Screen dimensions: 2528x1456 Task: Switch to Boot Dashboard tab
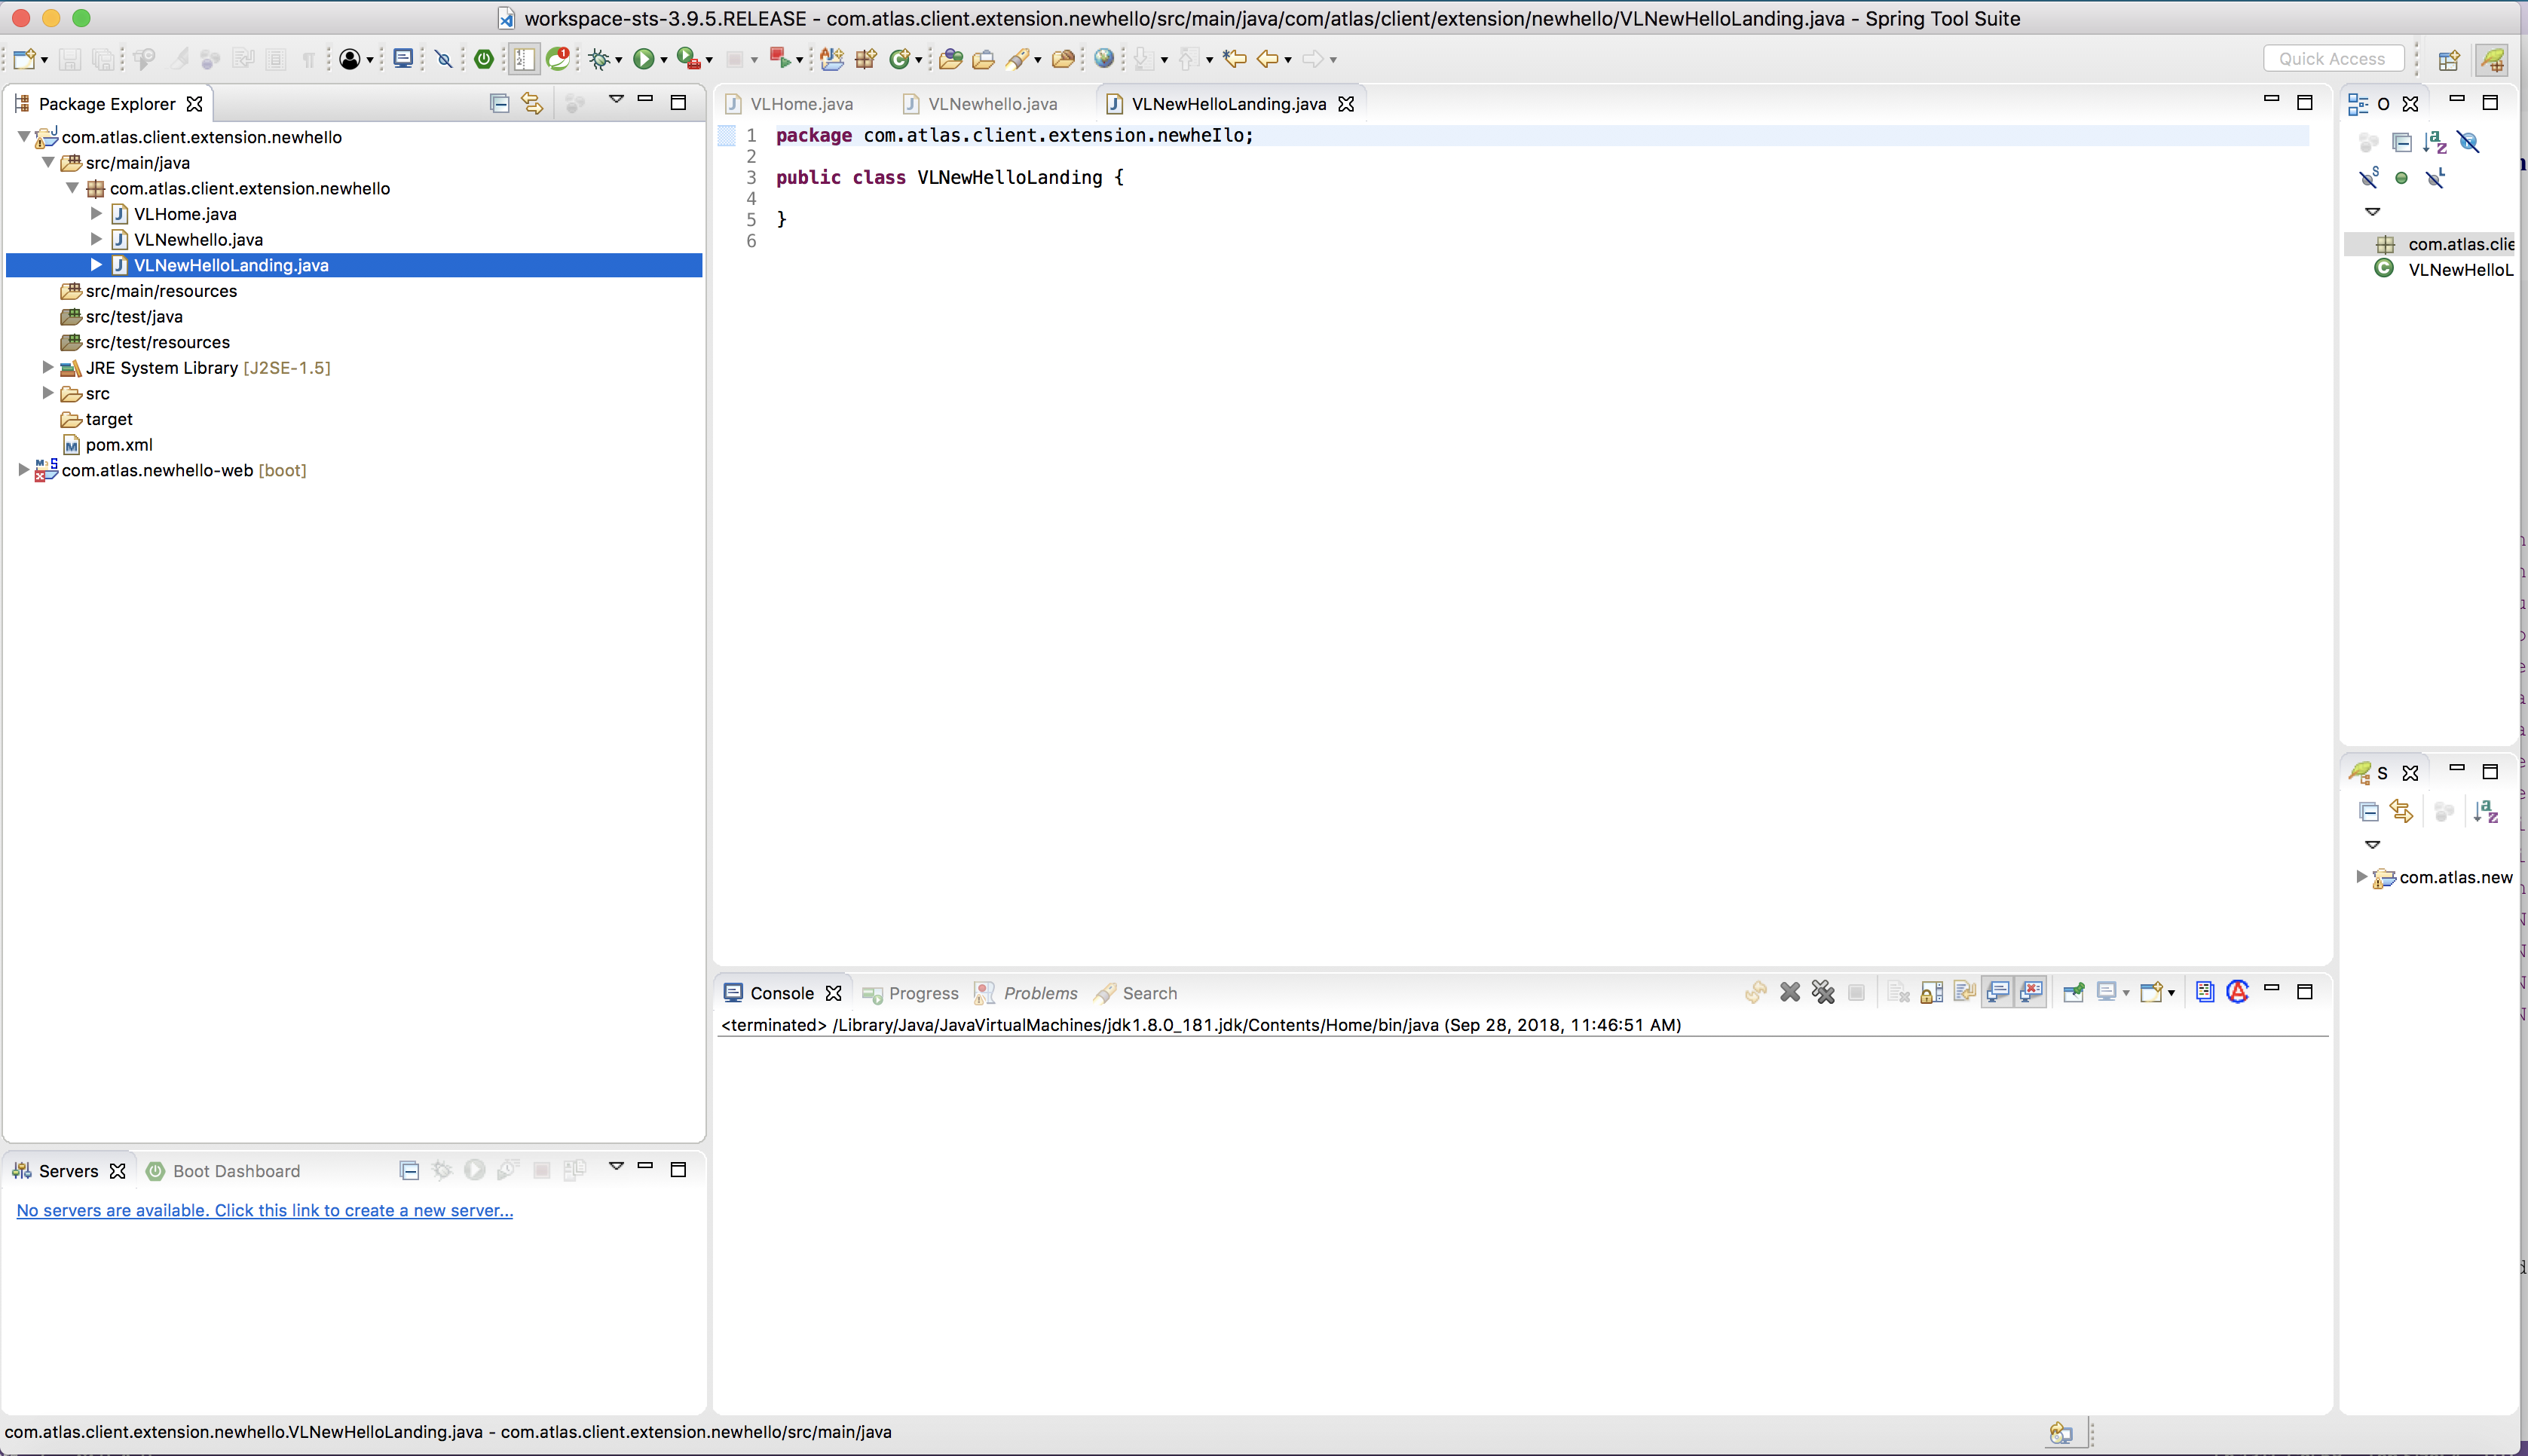pyautogui.click(x=223, y=1170)
